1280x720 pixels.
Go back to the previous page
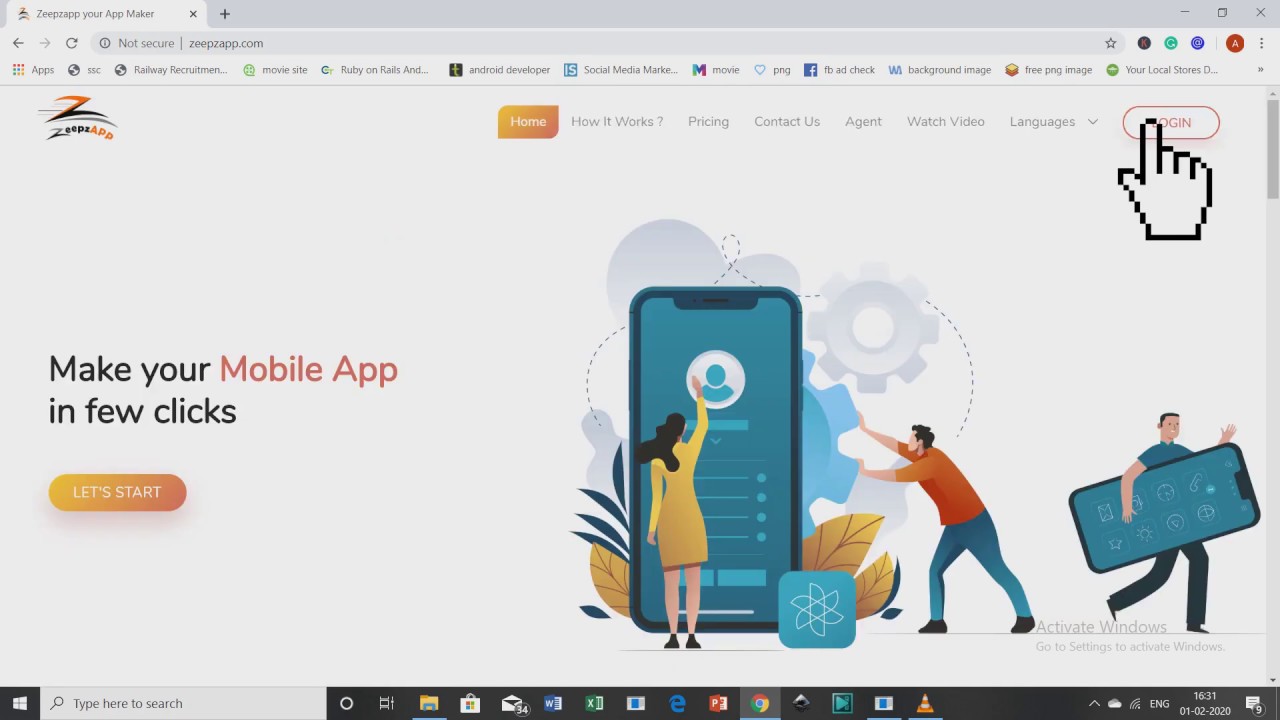tap(18, 43)
